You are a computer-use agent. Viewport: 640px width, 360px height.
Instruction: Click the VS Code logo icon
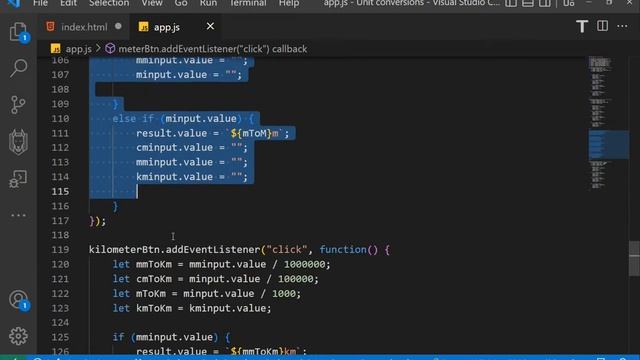point(14,3)
